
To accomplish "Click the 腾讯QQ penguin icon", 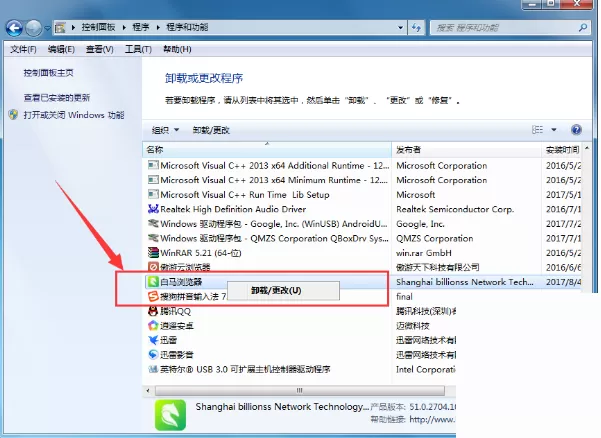I will tap(153, 311).
